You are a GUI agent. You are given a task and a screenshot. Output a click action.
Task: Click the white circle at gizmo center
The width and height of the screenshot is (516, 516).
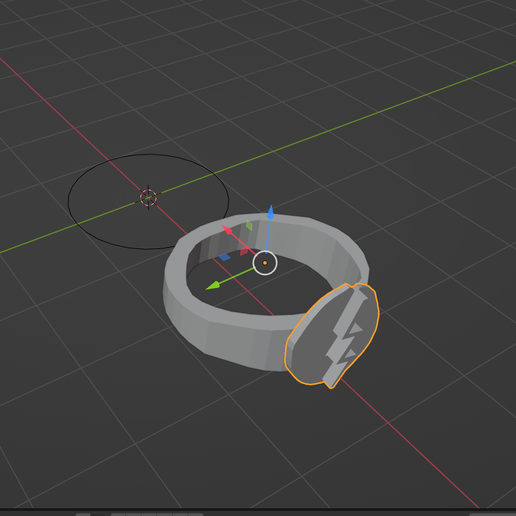tap(265, 263)
